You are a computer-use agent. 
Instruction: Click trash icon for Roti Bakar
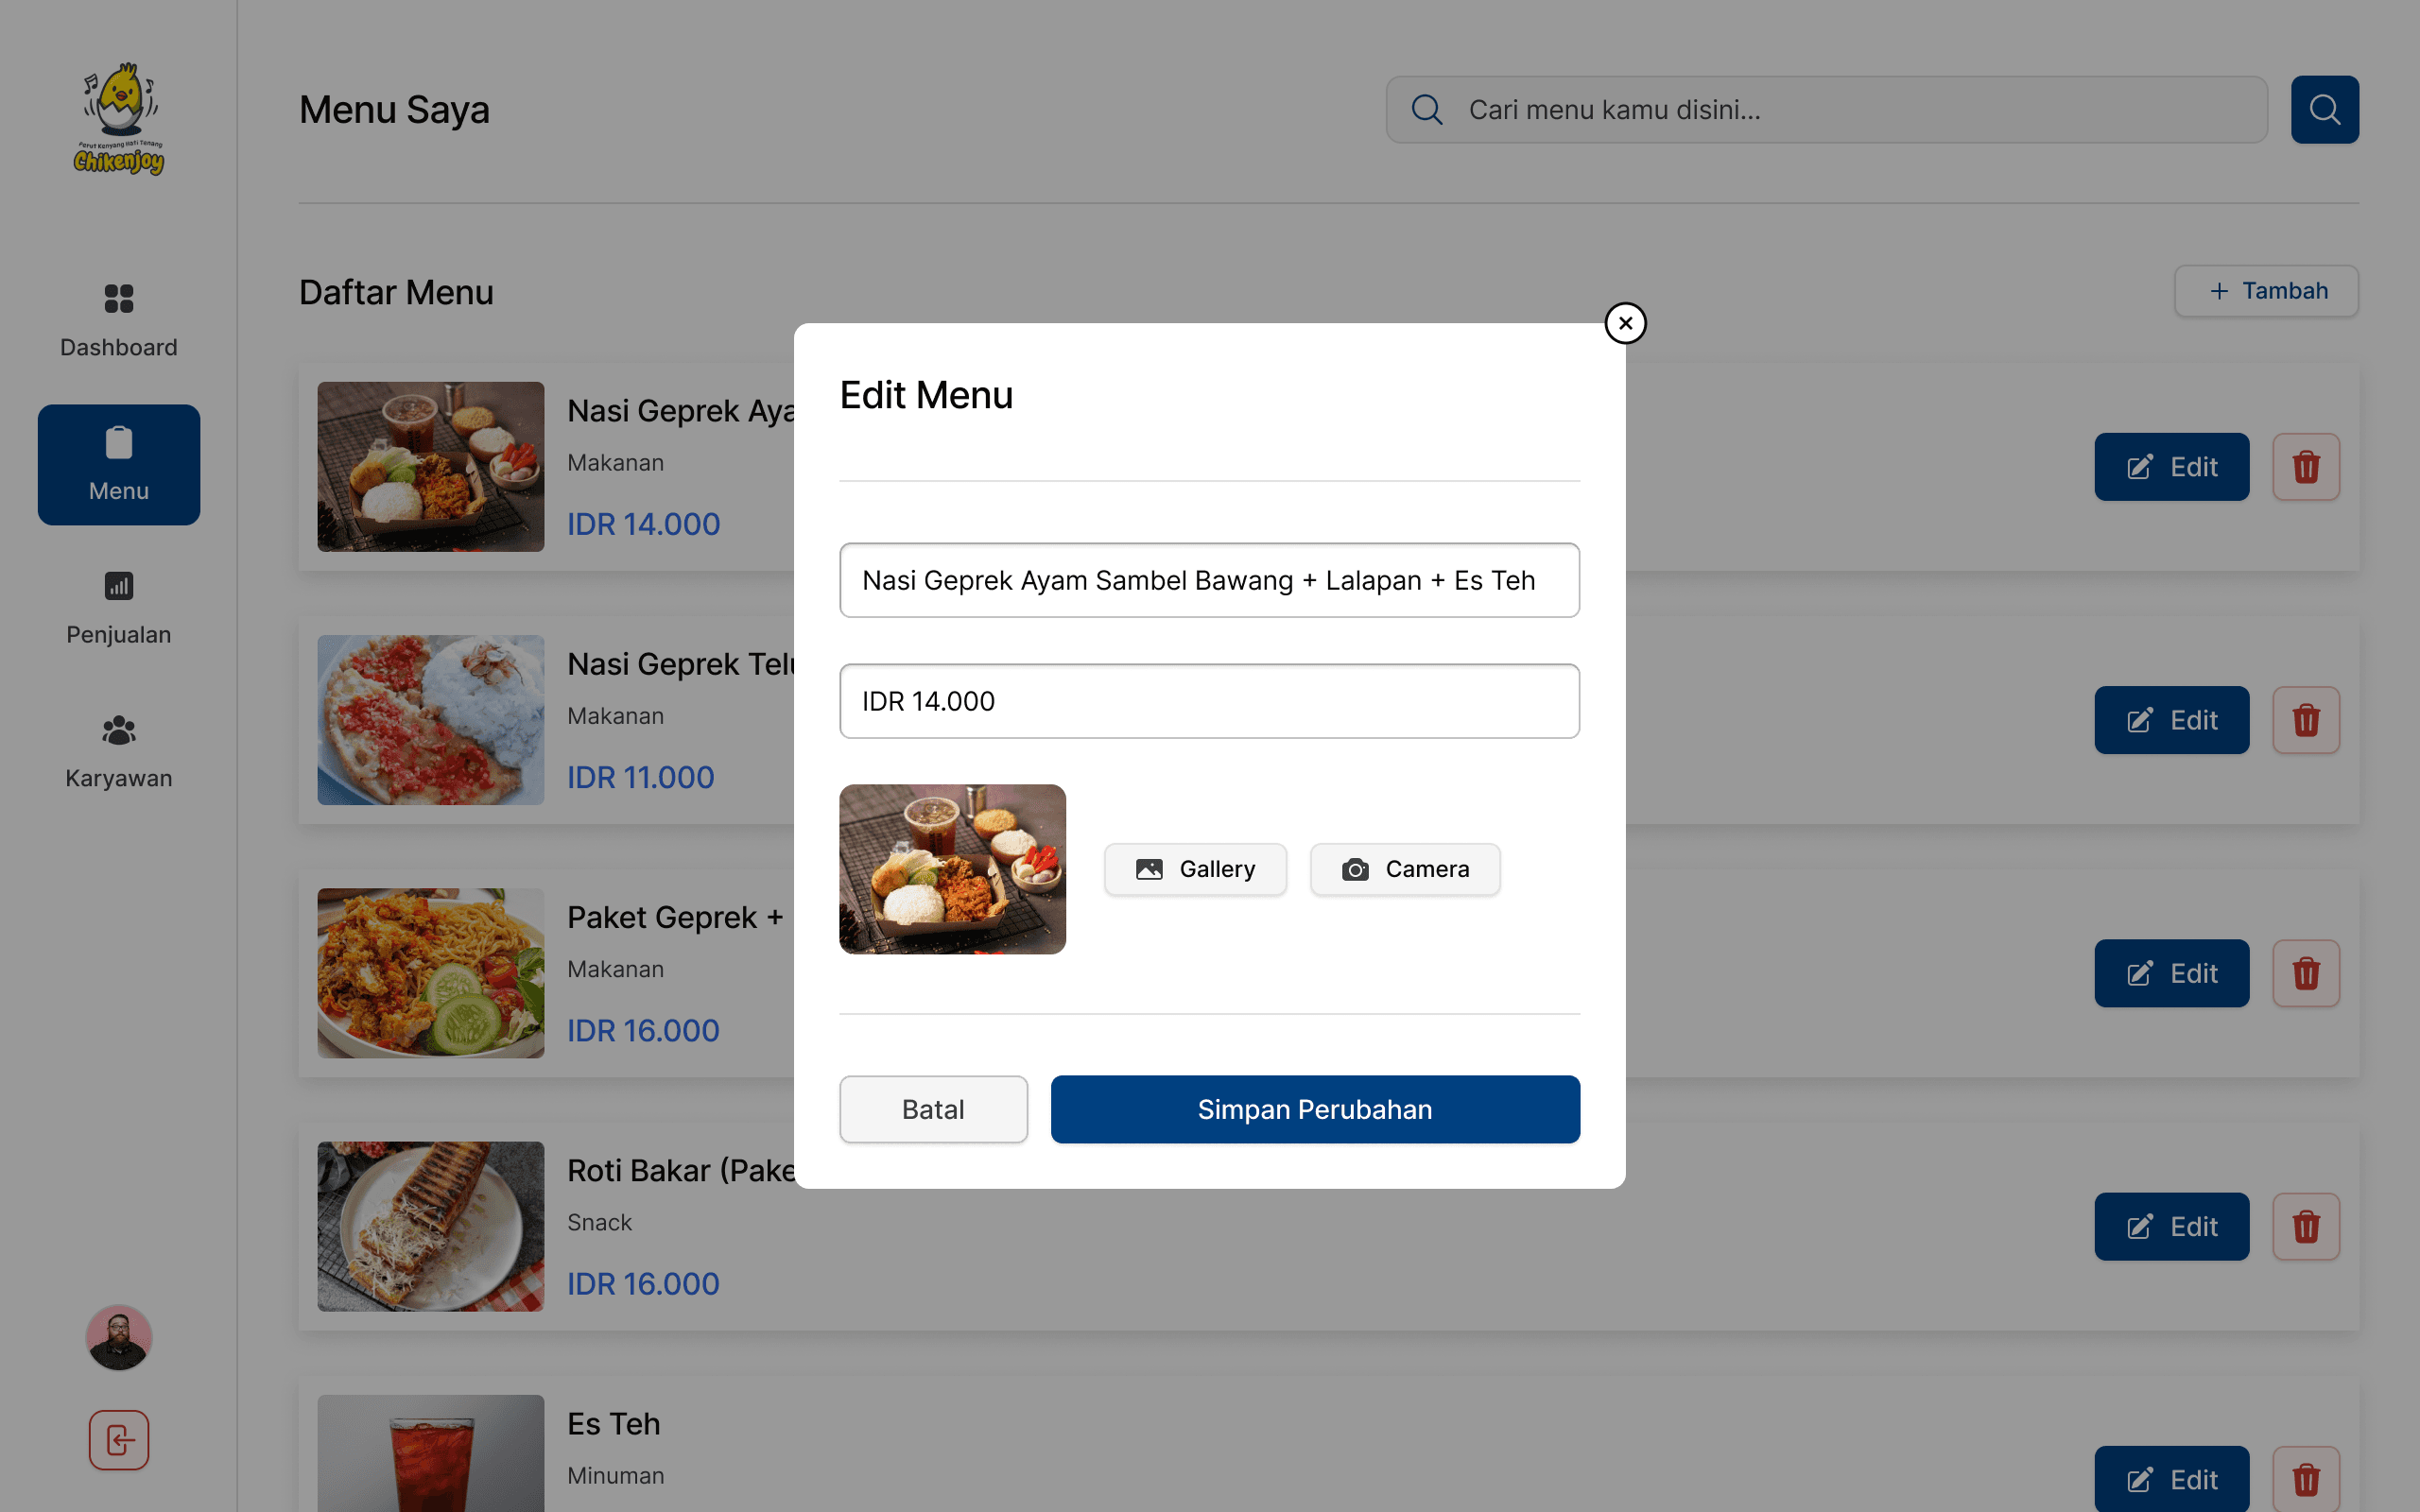(2305, 1226)
